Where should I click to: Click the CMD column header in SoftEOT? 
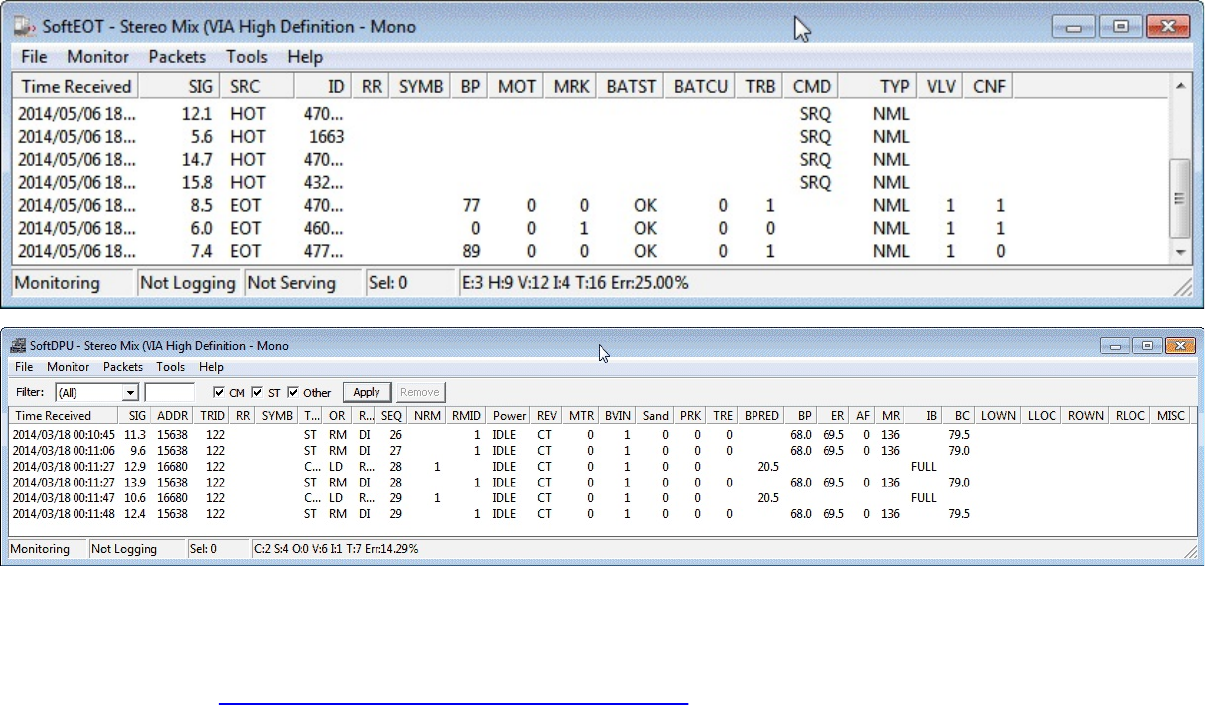[x=811, y=86]
